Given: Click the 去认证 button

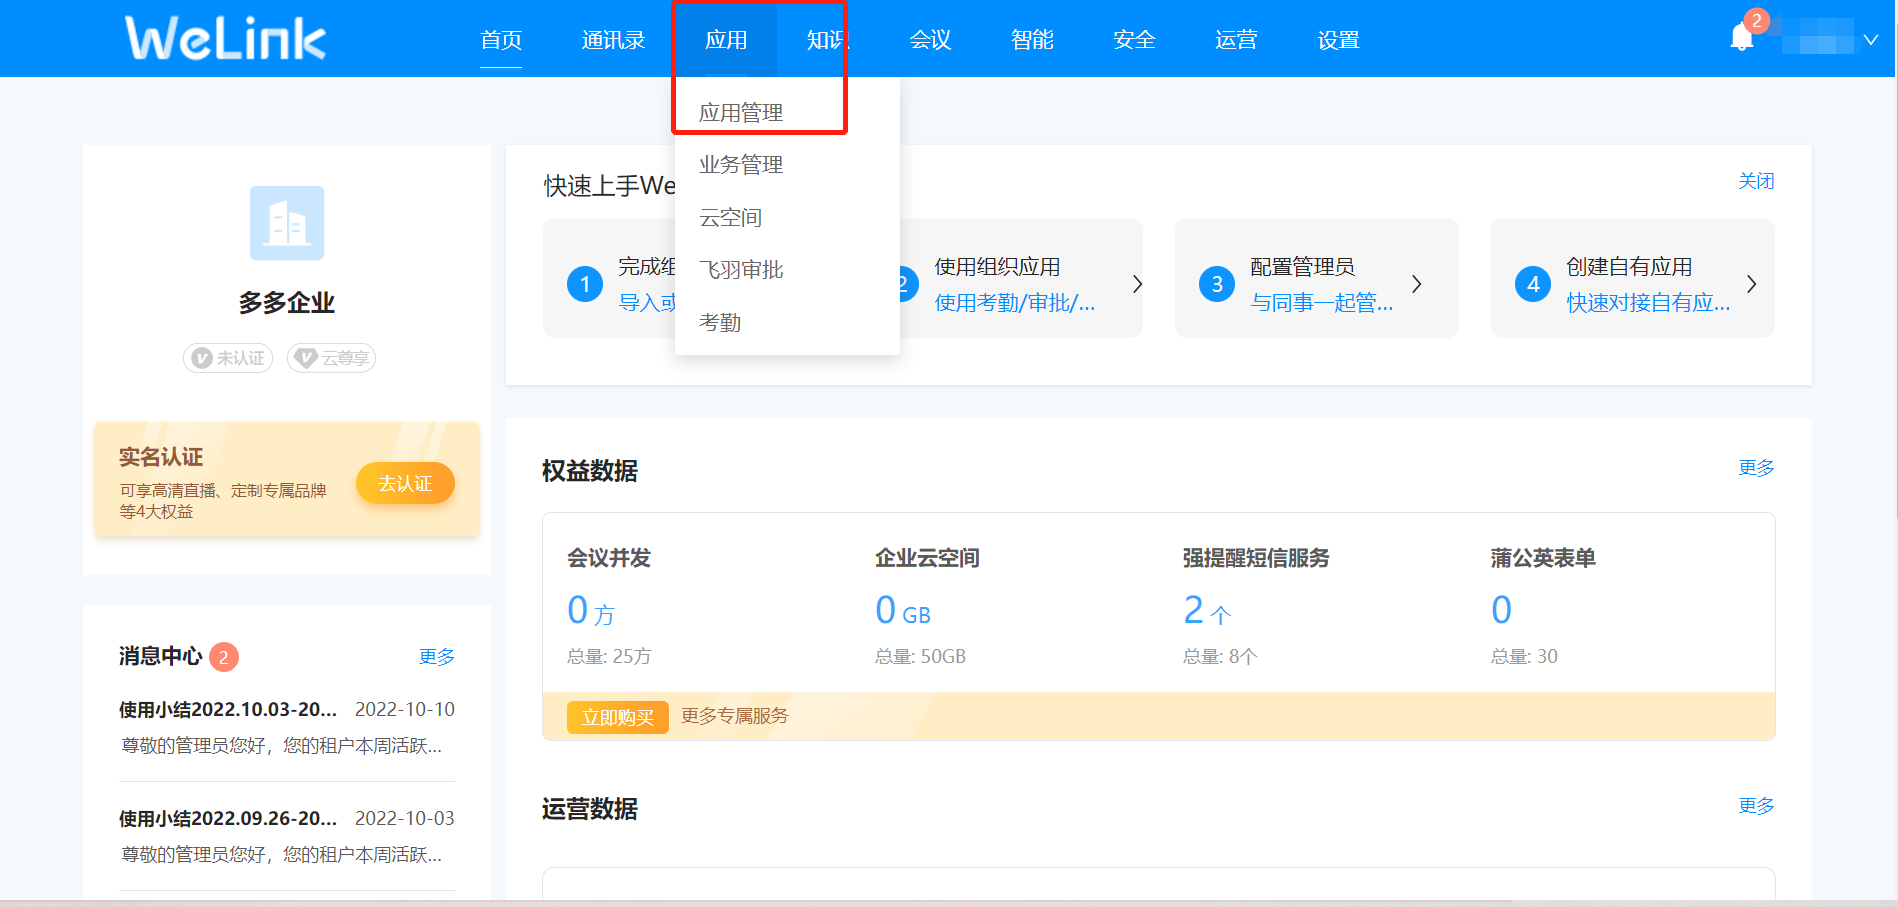Looking at the screenshot, I should point(405,483).
